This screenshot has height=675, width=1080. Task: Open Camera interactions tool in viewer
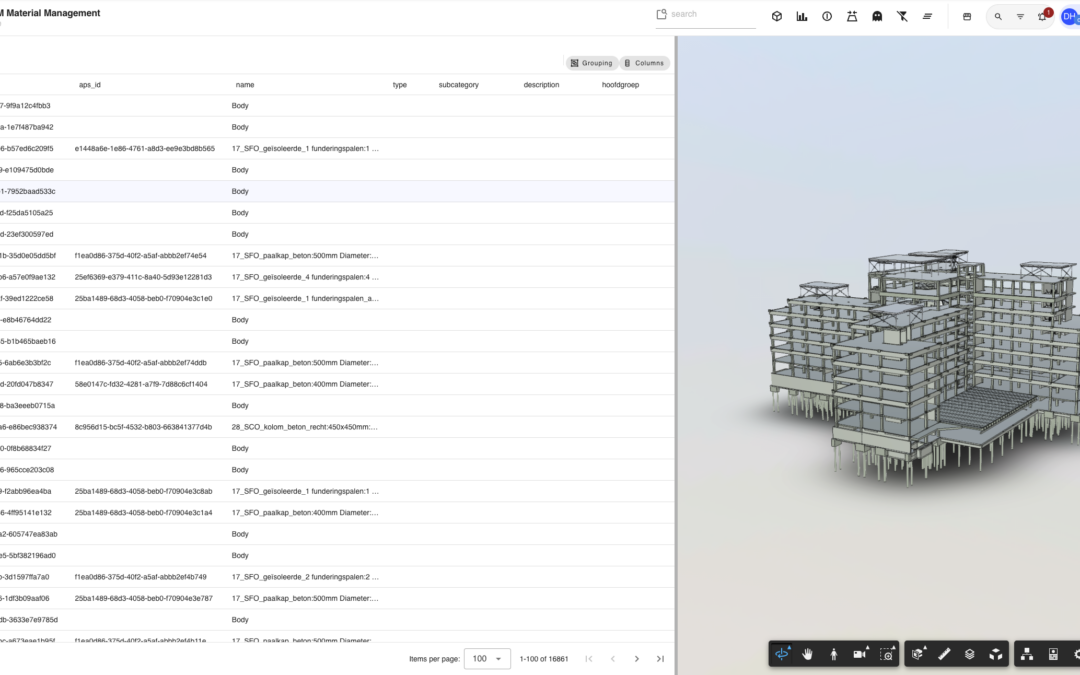point(860,654)
